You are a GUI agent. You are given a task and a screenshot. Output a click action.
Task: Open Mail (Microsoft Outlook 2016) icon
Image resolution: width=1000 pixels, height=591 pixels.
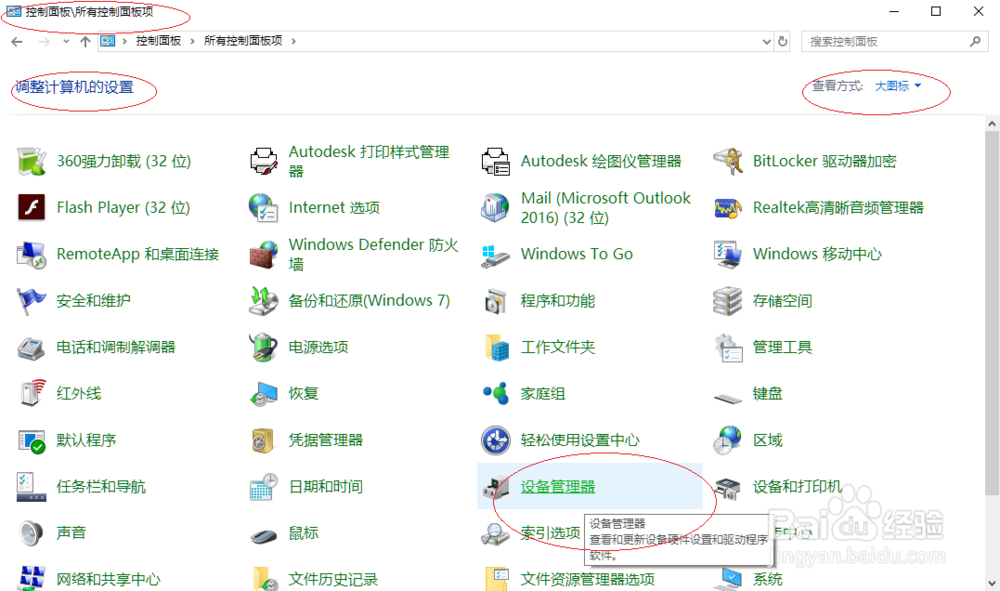[x=496, y=208]
